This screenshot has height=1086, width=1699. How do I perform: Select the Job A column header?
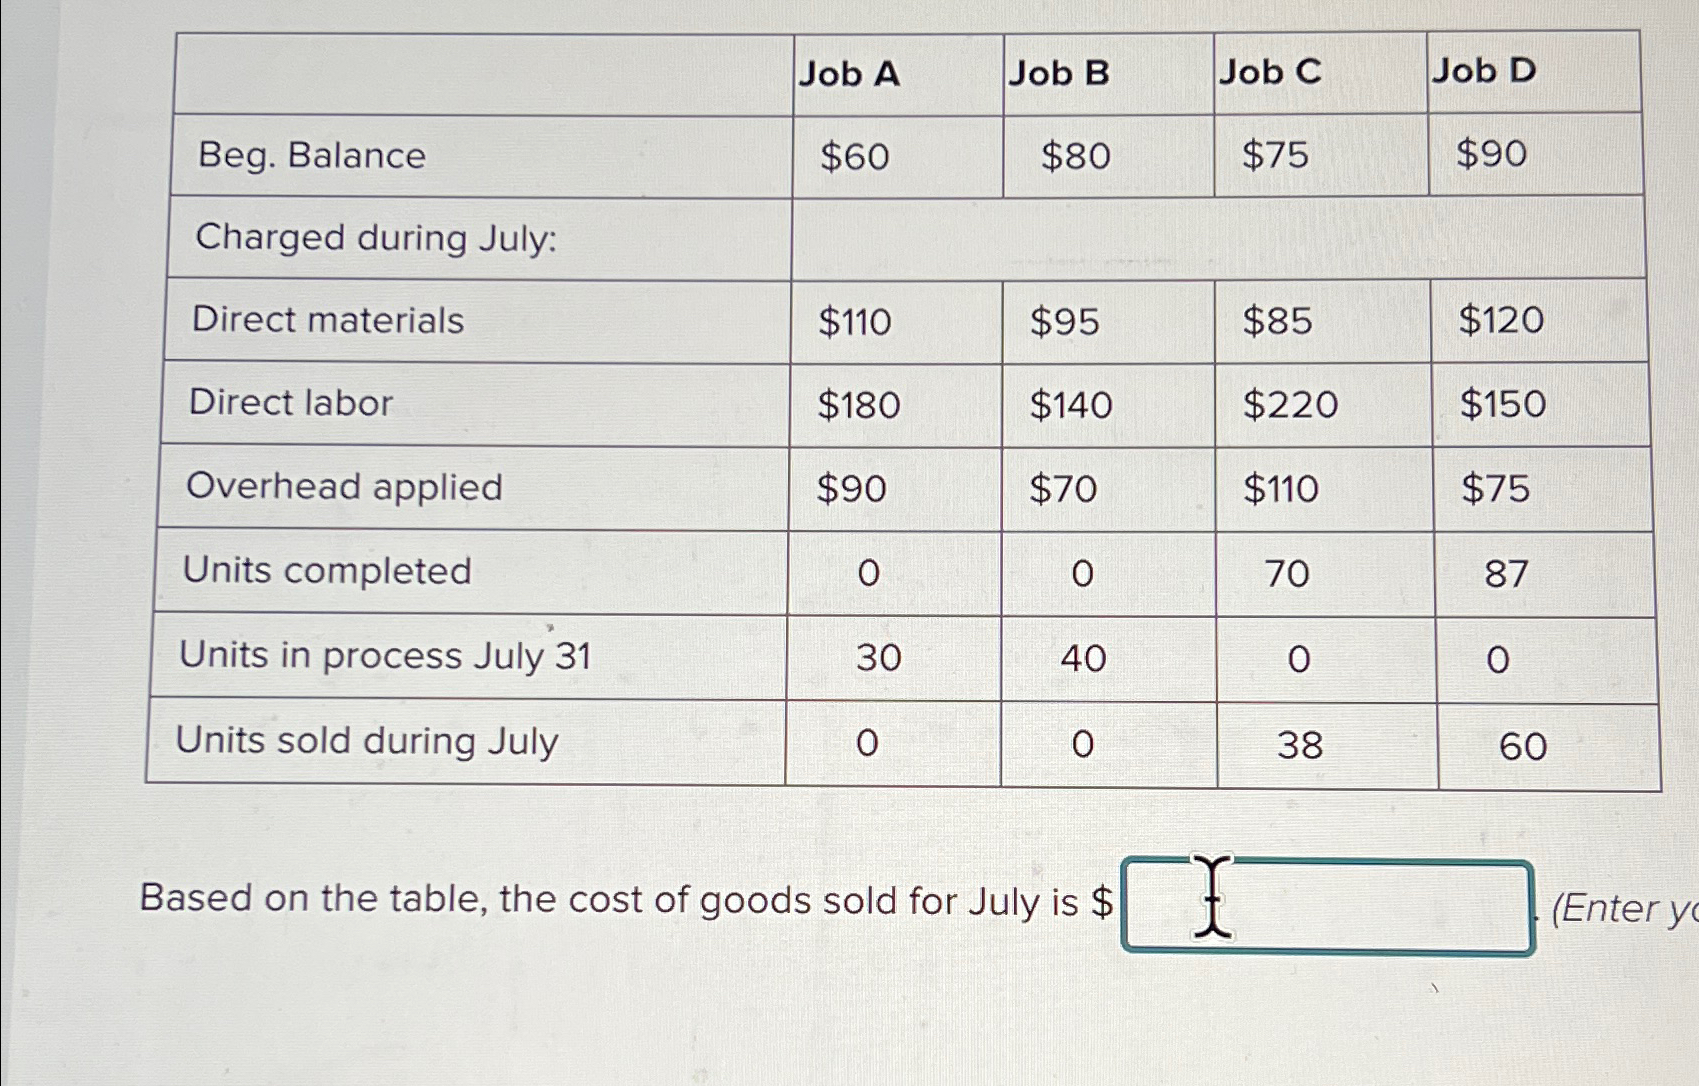(848, 72)
